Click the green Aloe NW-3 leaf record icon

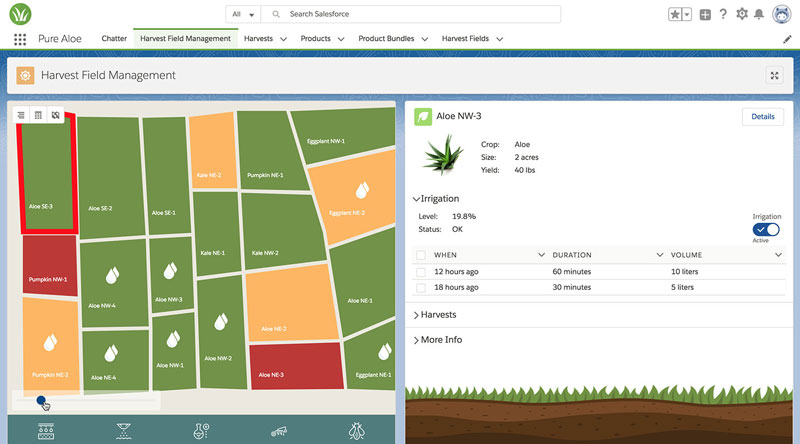423,117
